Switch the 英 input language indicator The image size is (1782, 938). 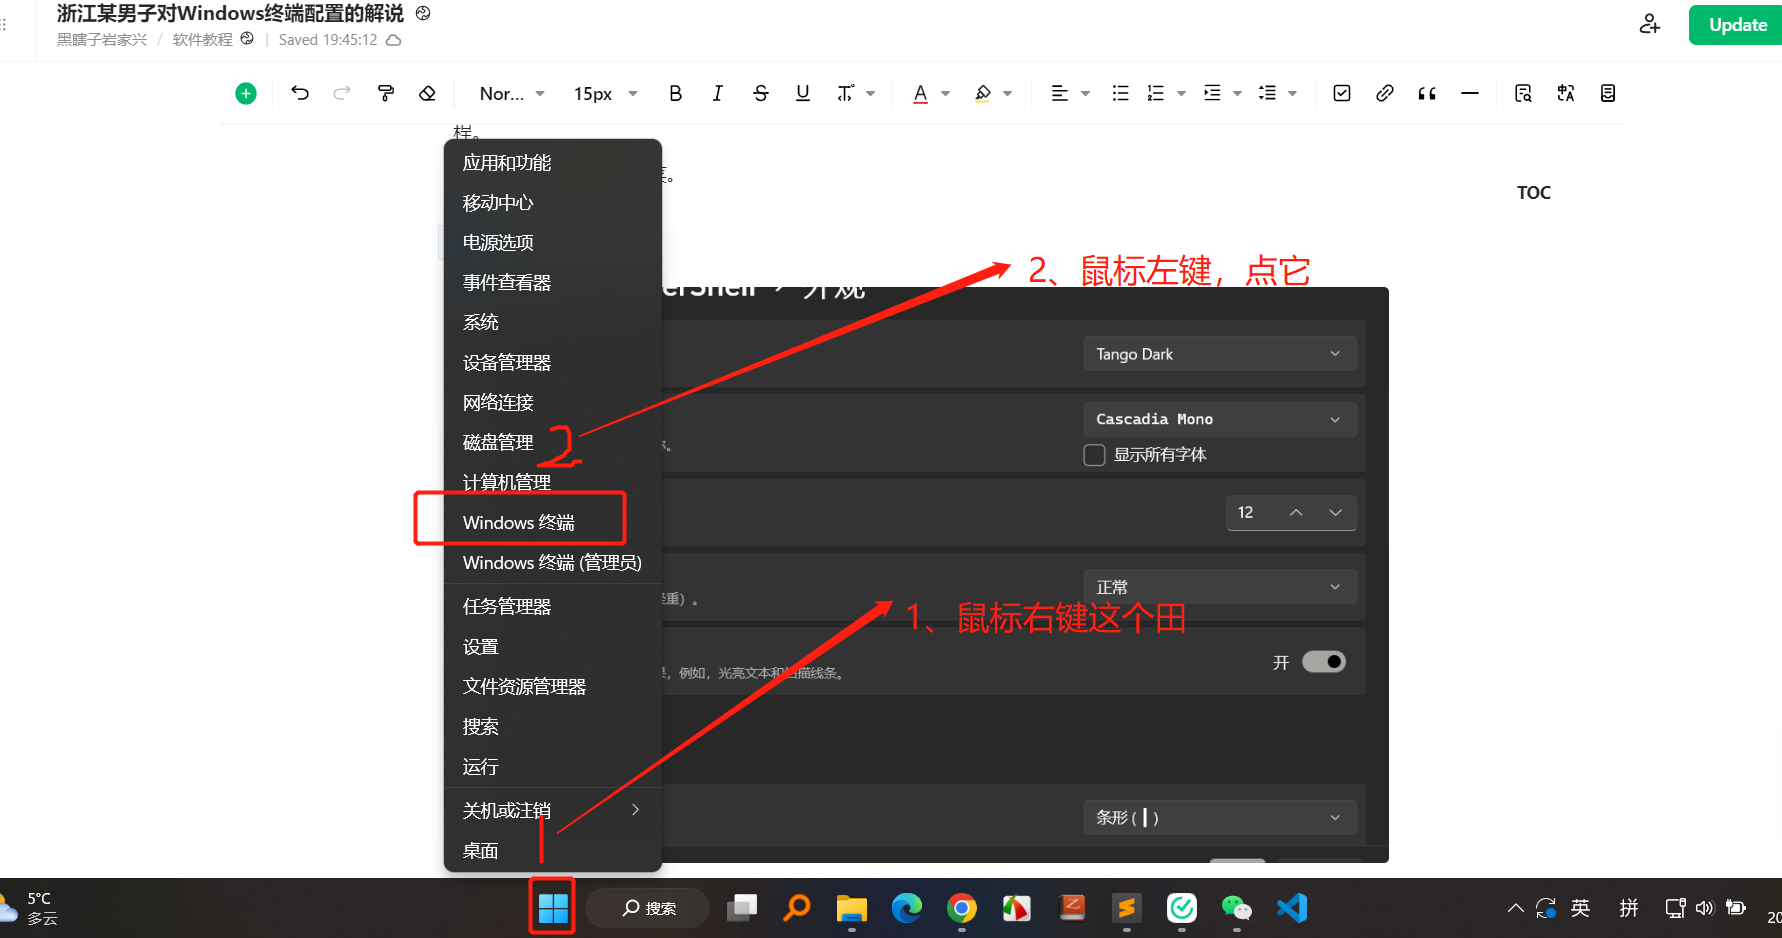coord(1580,908)
